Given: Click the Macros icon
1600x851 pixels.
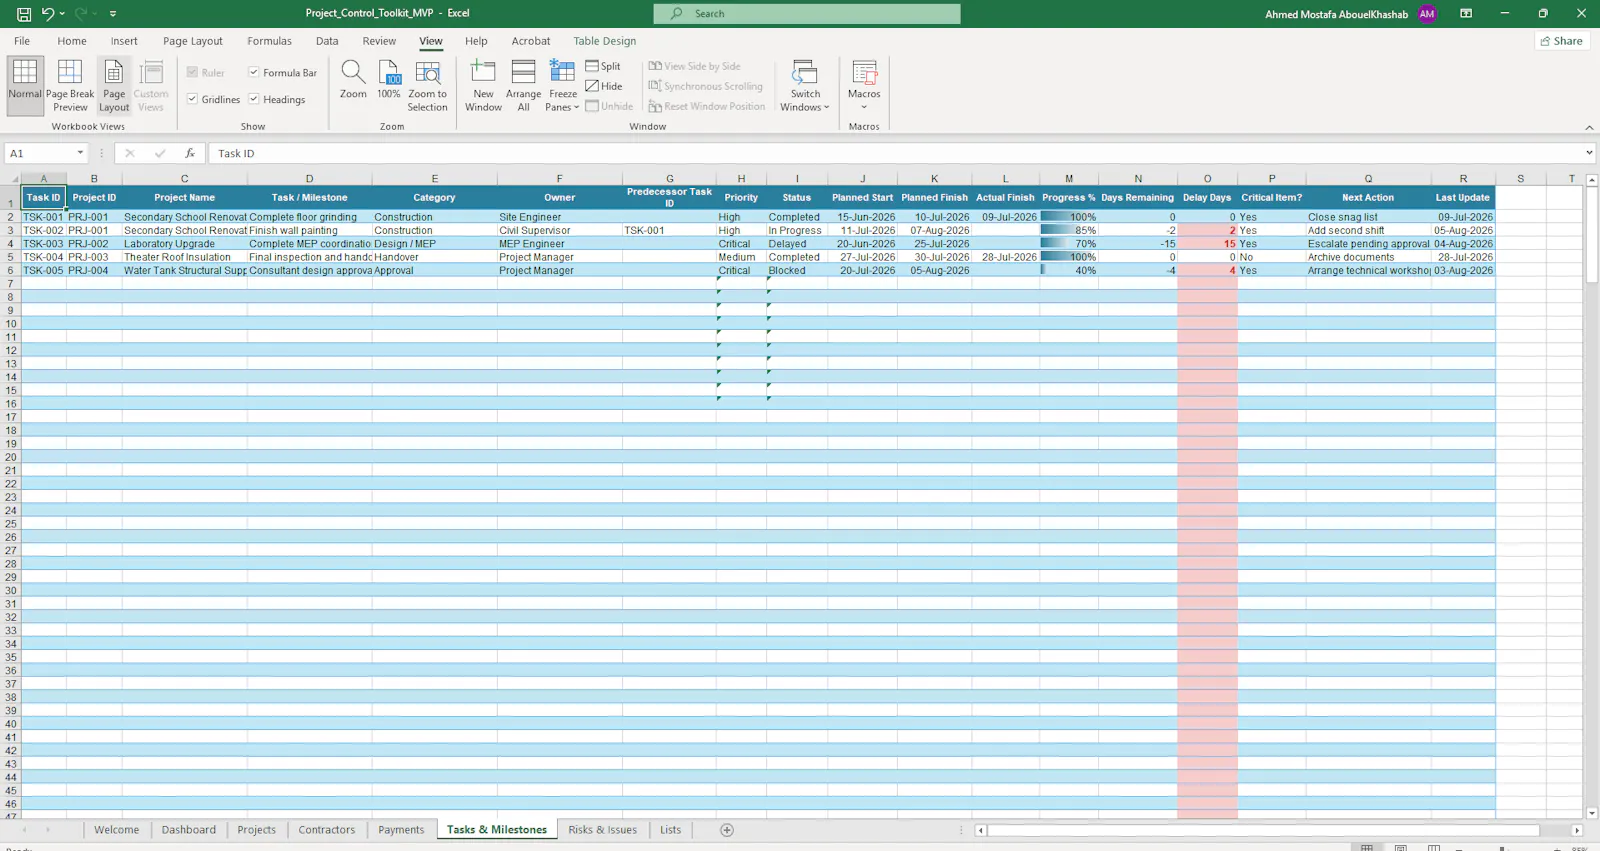Looking at the screenshot, I should [x=864, y=72].
